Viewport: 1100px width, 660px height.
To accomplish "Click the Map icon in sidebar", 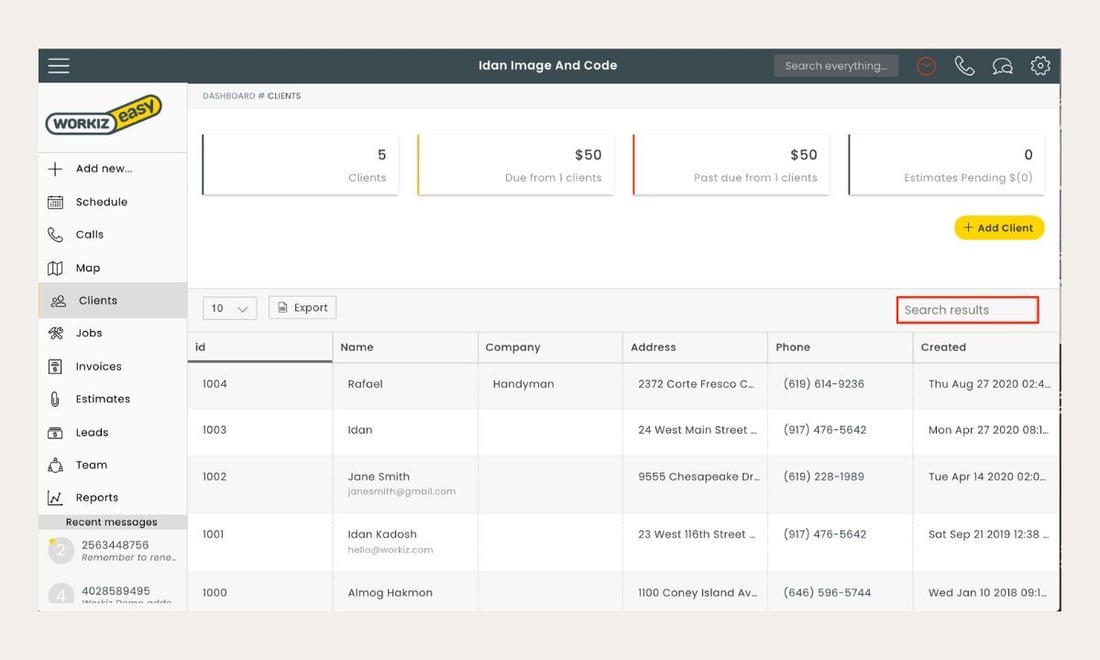I will pyautogui.click(x=55, y=268).
